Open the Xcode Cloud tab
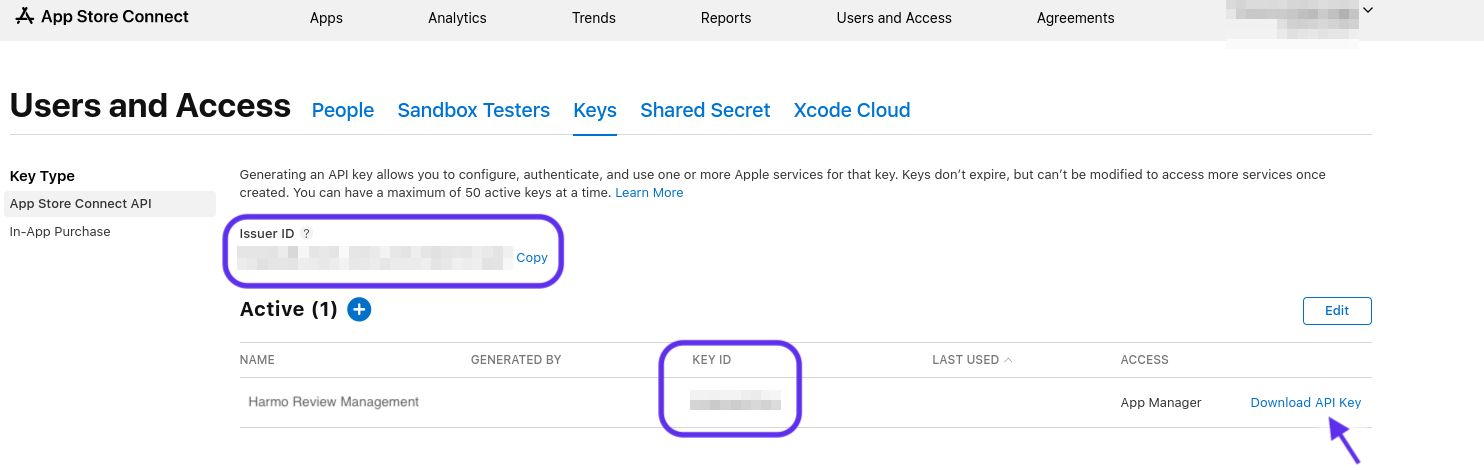1484x470 pixels. (x=852, y=110)
